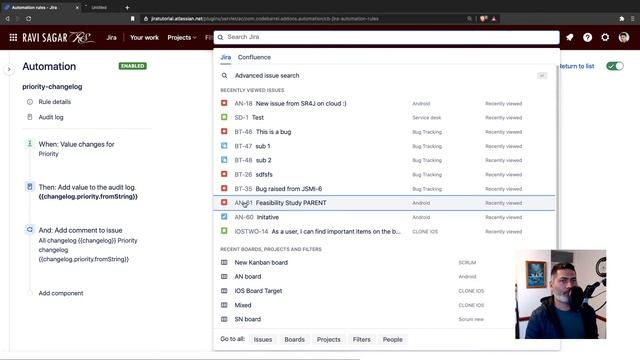Select And: Add comment to issue
The height and width of the screenshot is (360, 640).
(88, 244)
